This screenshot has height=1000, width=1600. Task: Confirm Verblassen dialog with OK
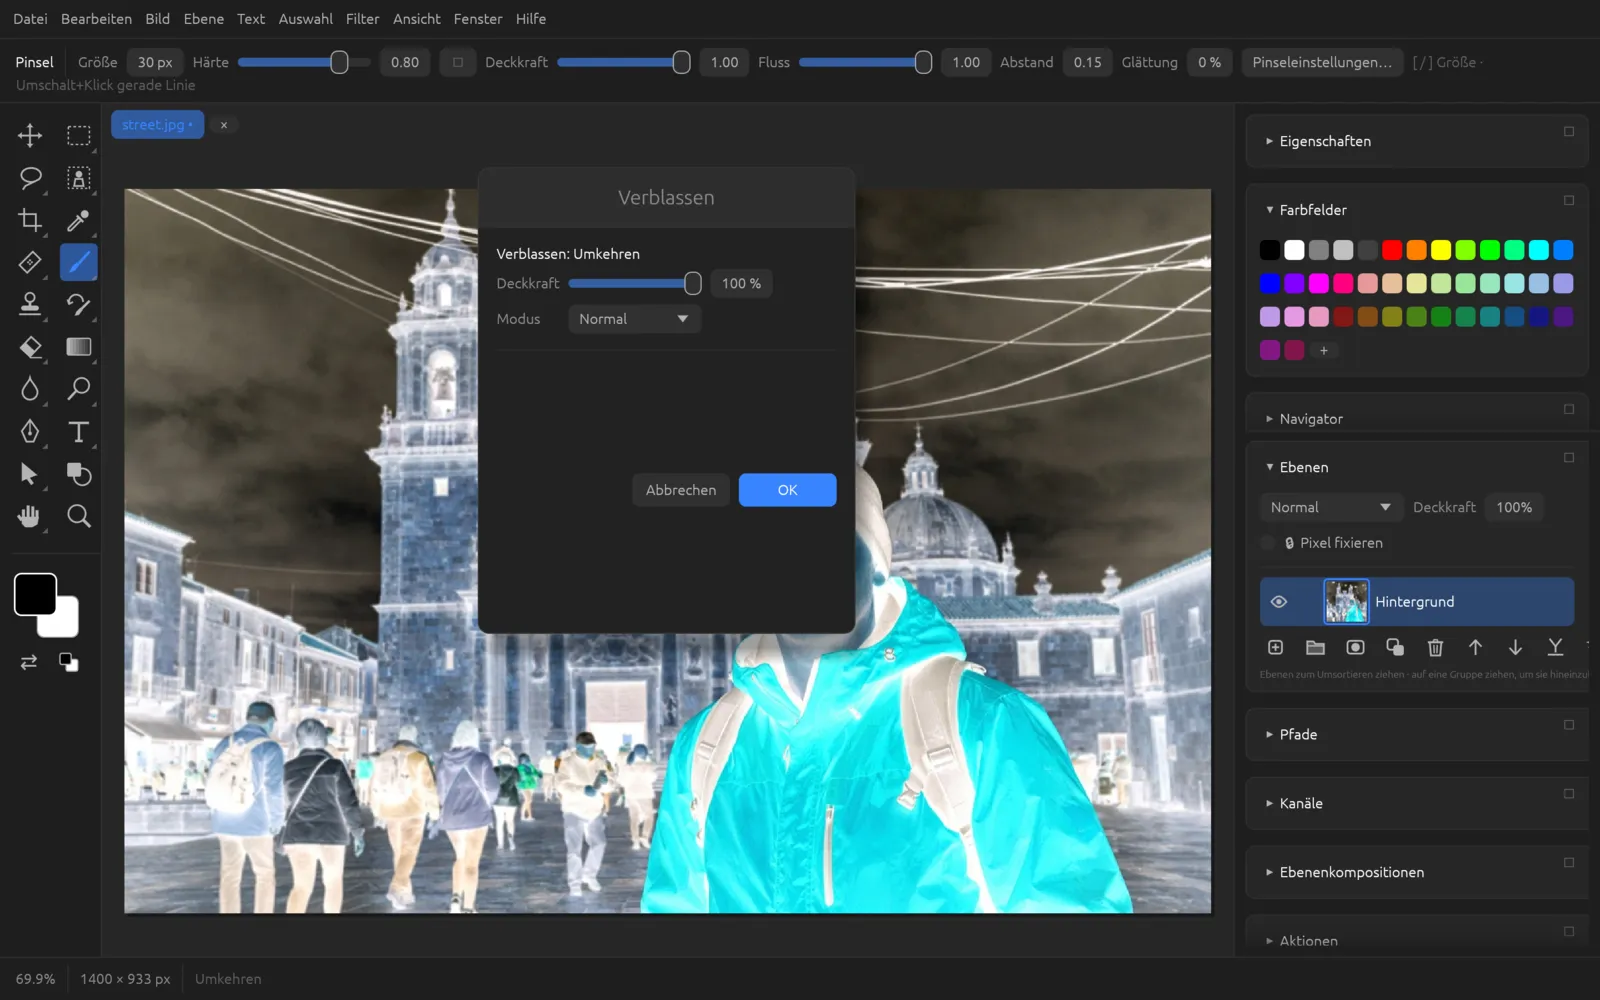(787, 490)
